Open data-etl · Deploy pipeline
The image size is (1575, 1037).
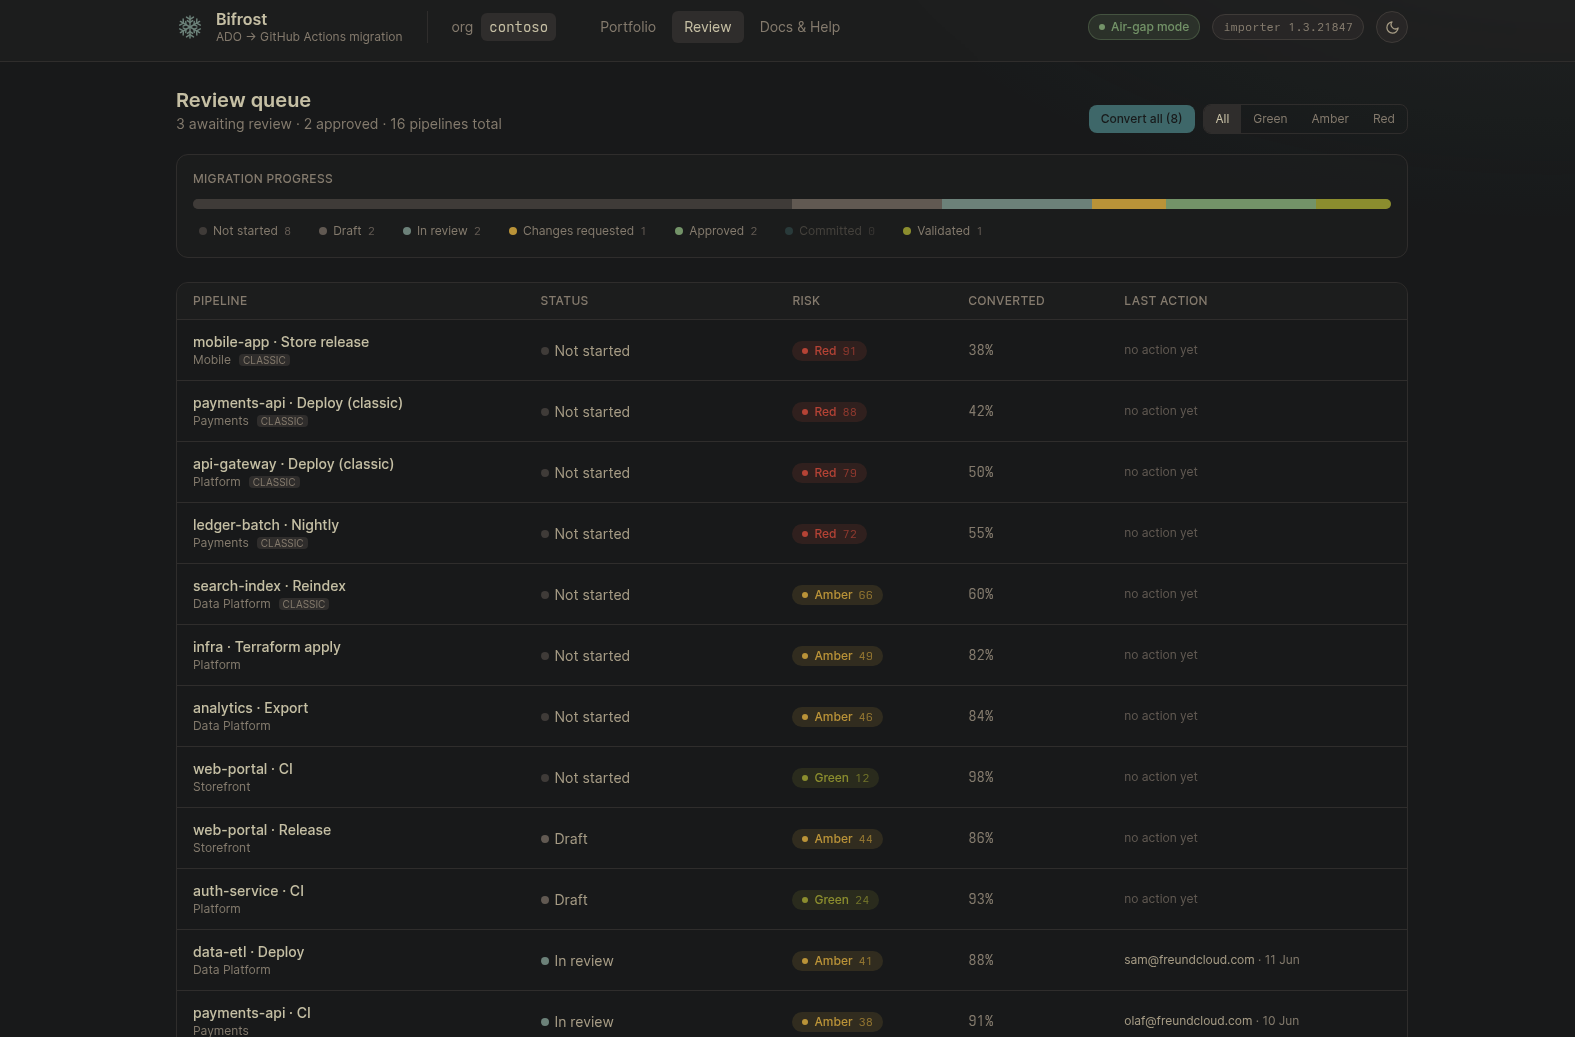(x=248, y=952)
